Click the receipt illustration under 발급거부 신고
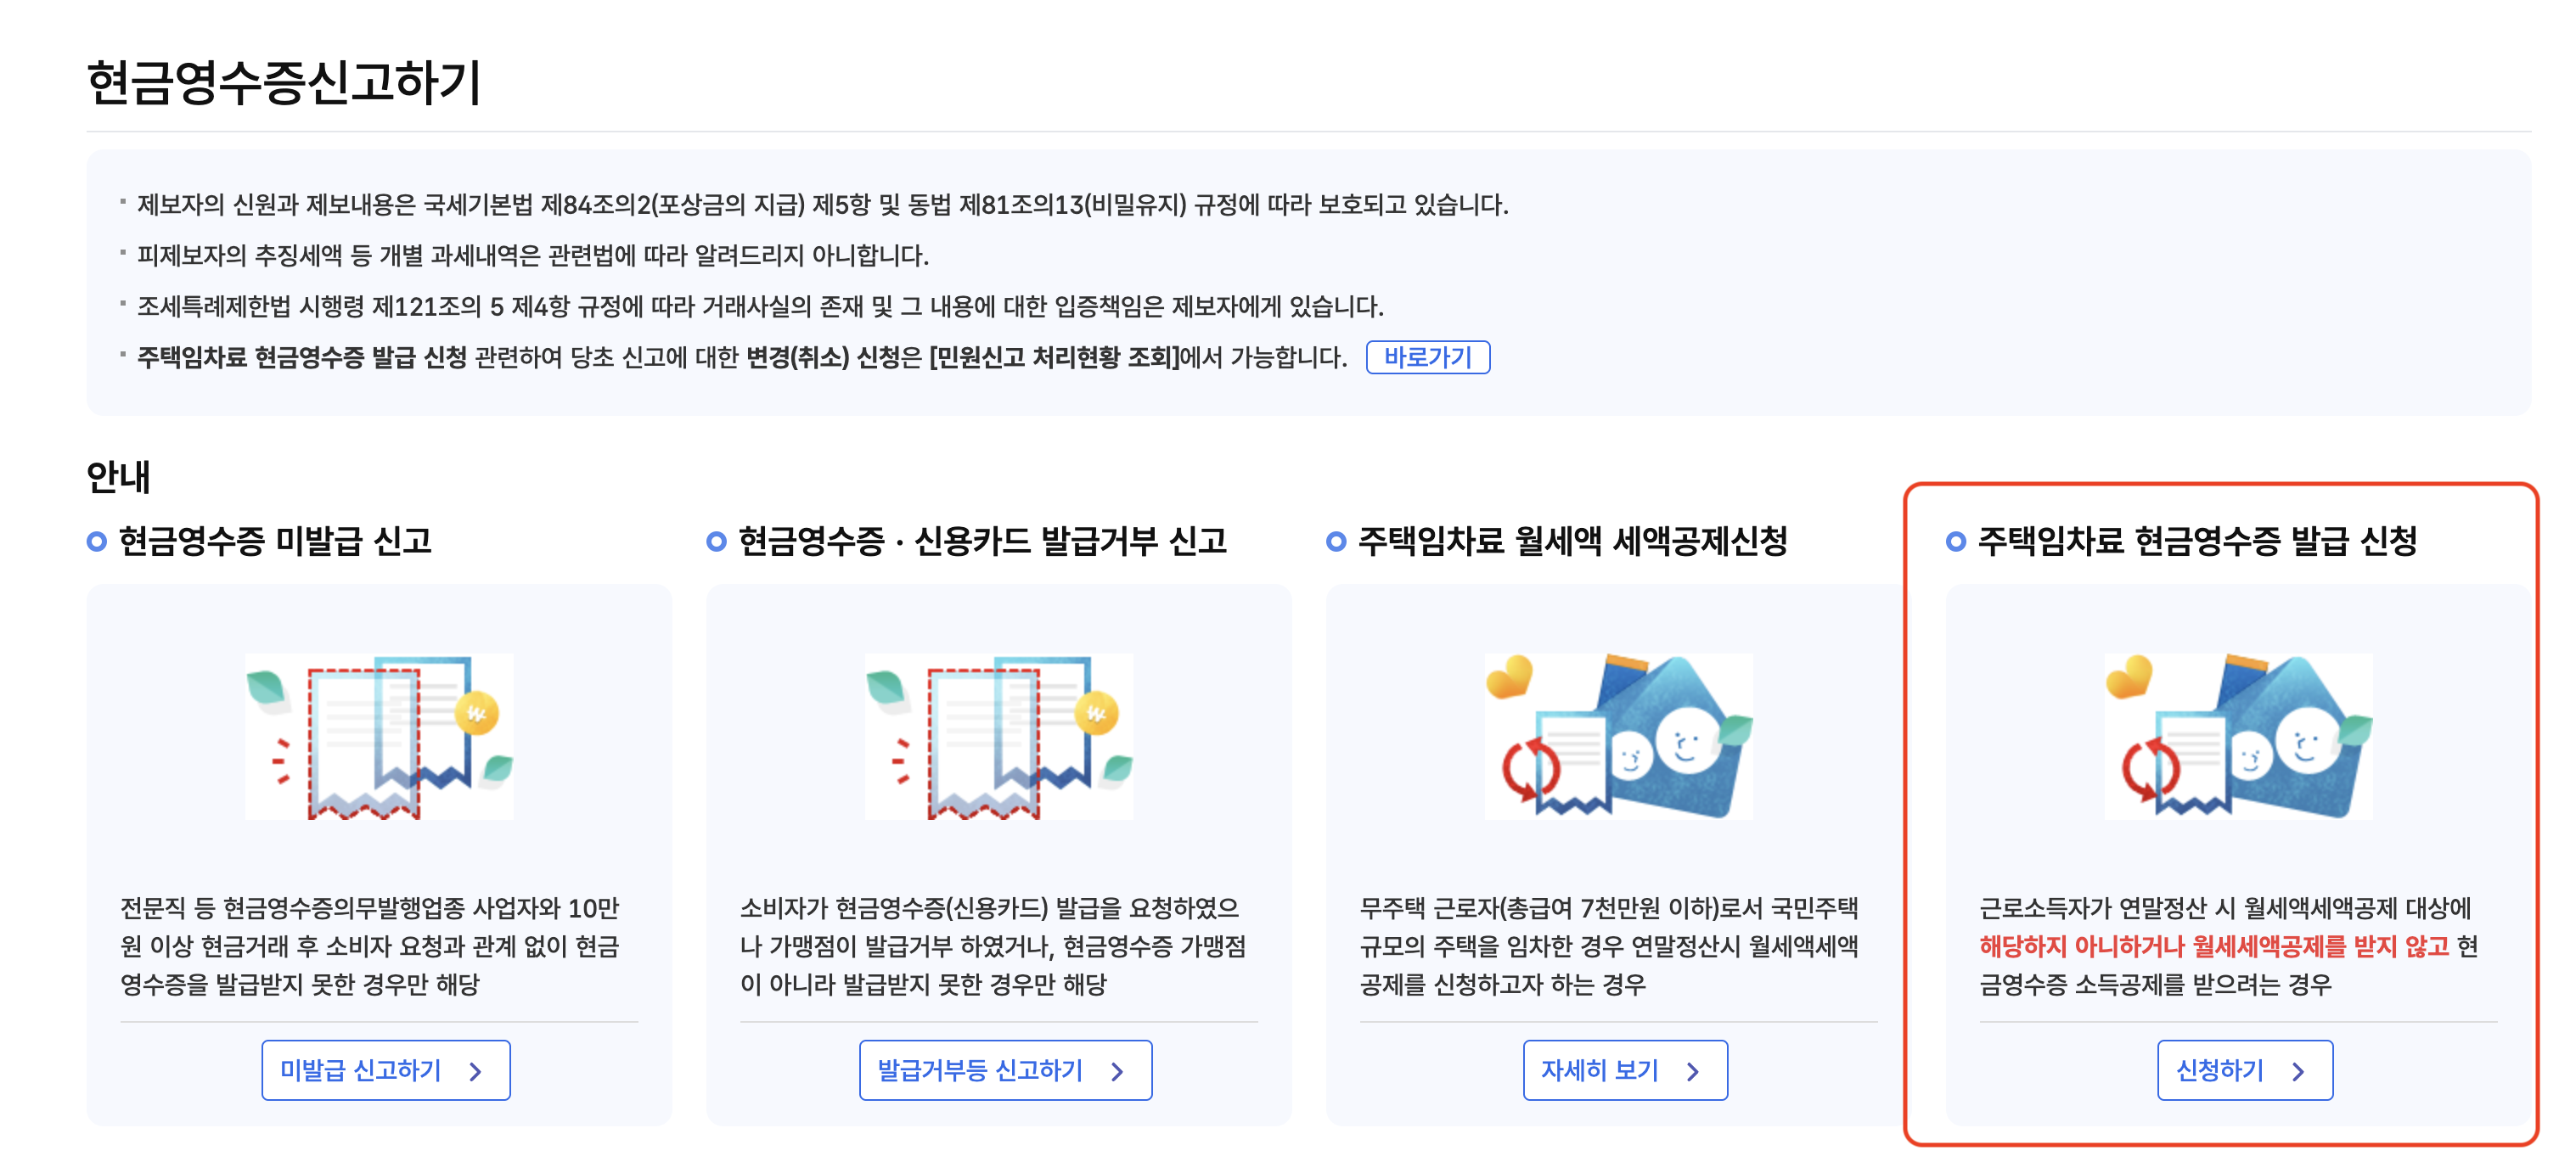 [999, 736]
